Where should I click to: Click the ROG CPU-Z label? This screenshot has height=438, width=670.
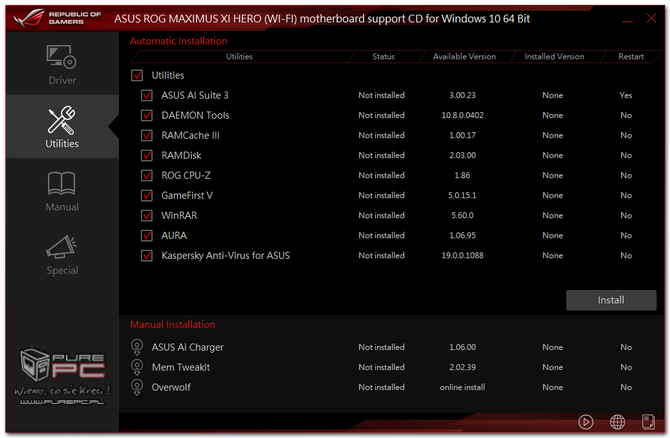[186, 175]
